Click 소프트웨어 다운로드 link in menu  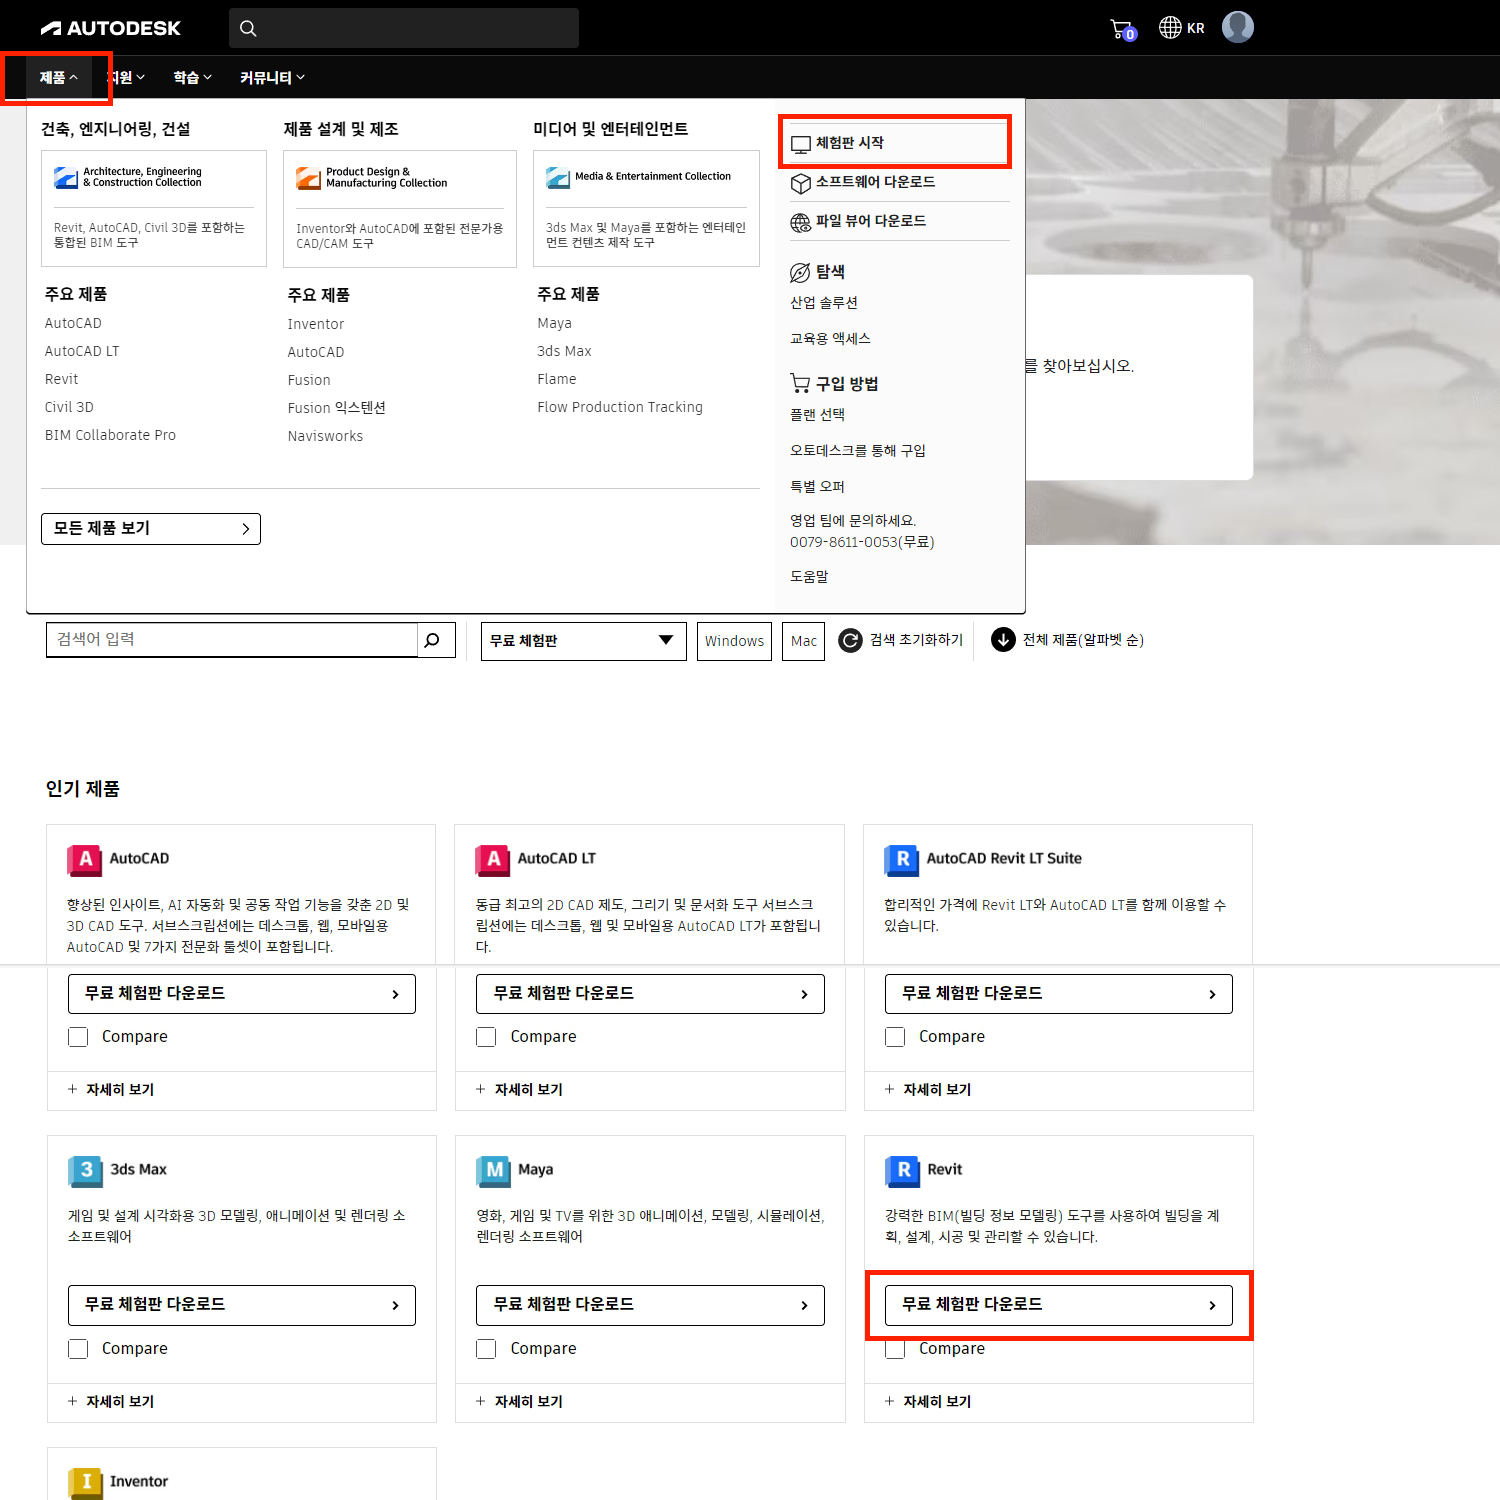point(875,182)
